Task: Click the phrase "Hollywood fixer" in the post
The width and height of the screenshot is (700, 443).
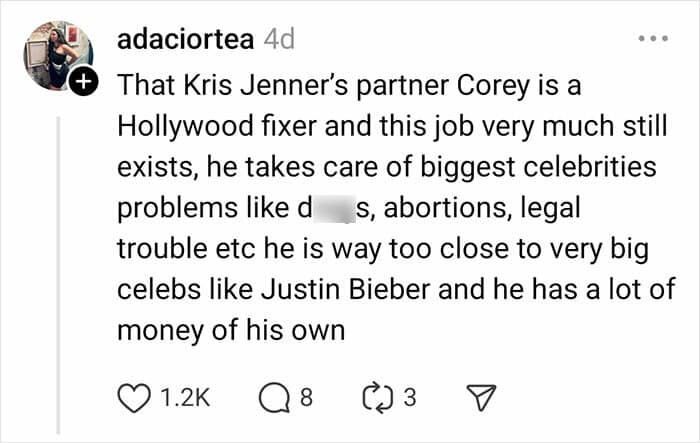Action: [217, 126]
